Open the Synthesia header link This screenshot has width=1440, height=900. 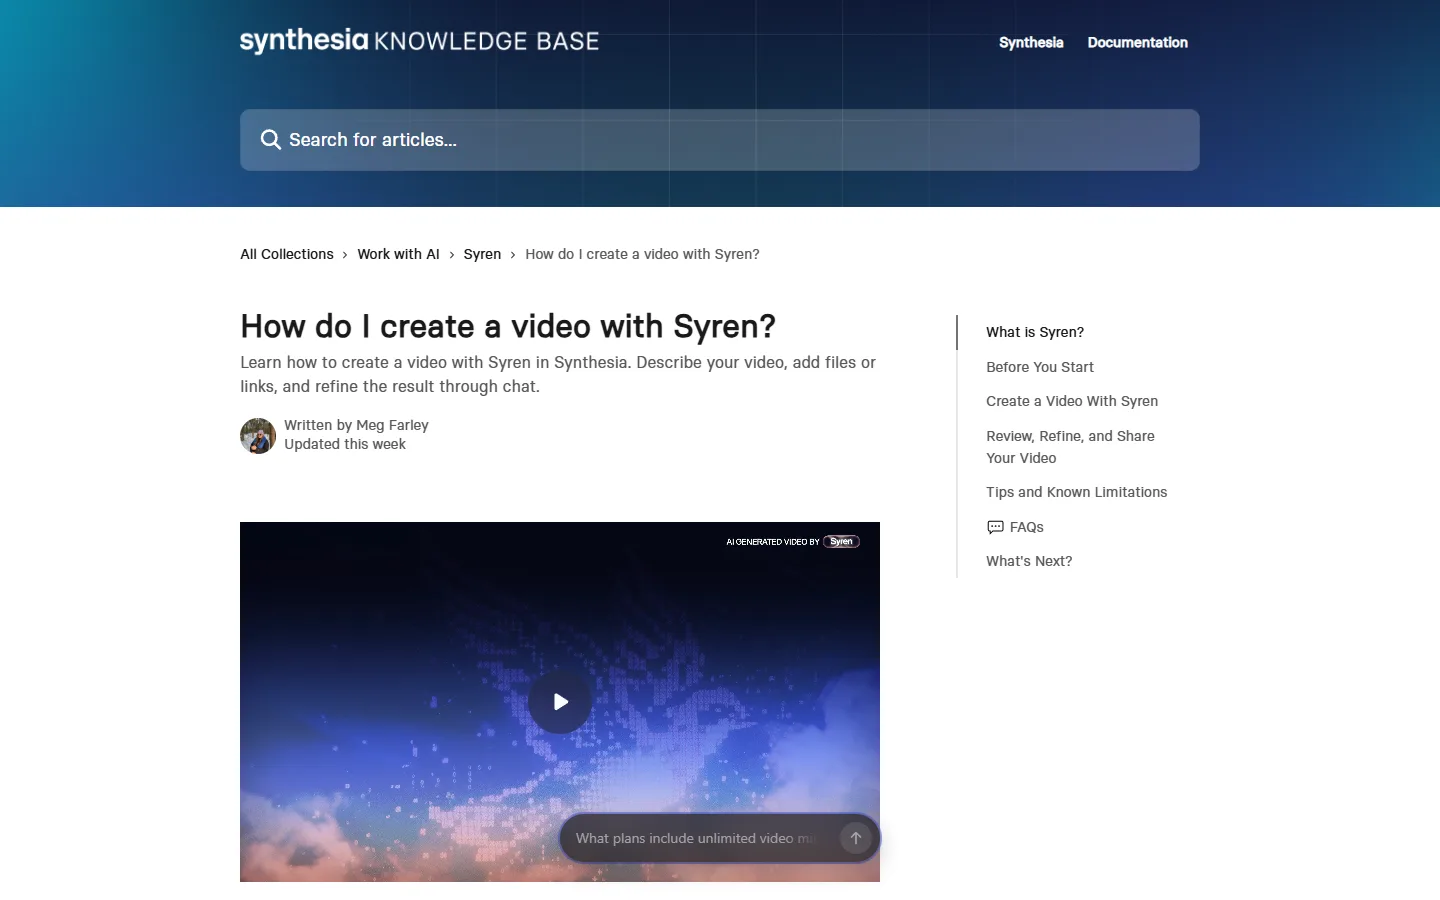pos(1031,42)
